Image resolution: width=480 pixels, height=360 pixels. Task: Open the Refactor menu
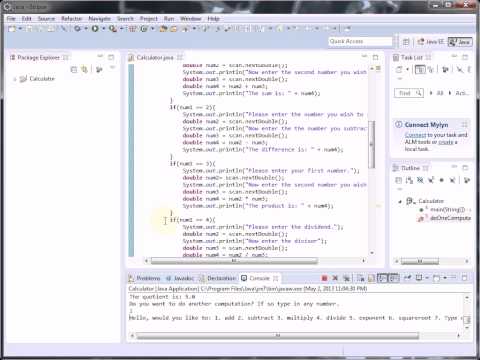[71, 19]
